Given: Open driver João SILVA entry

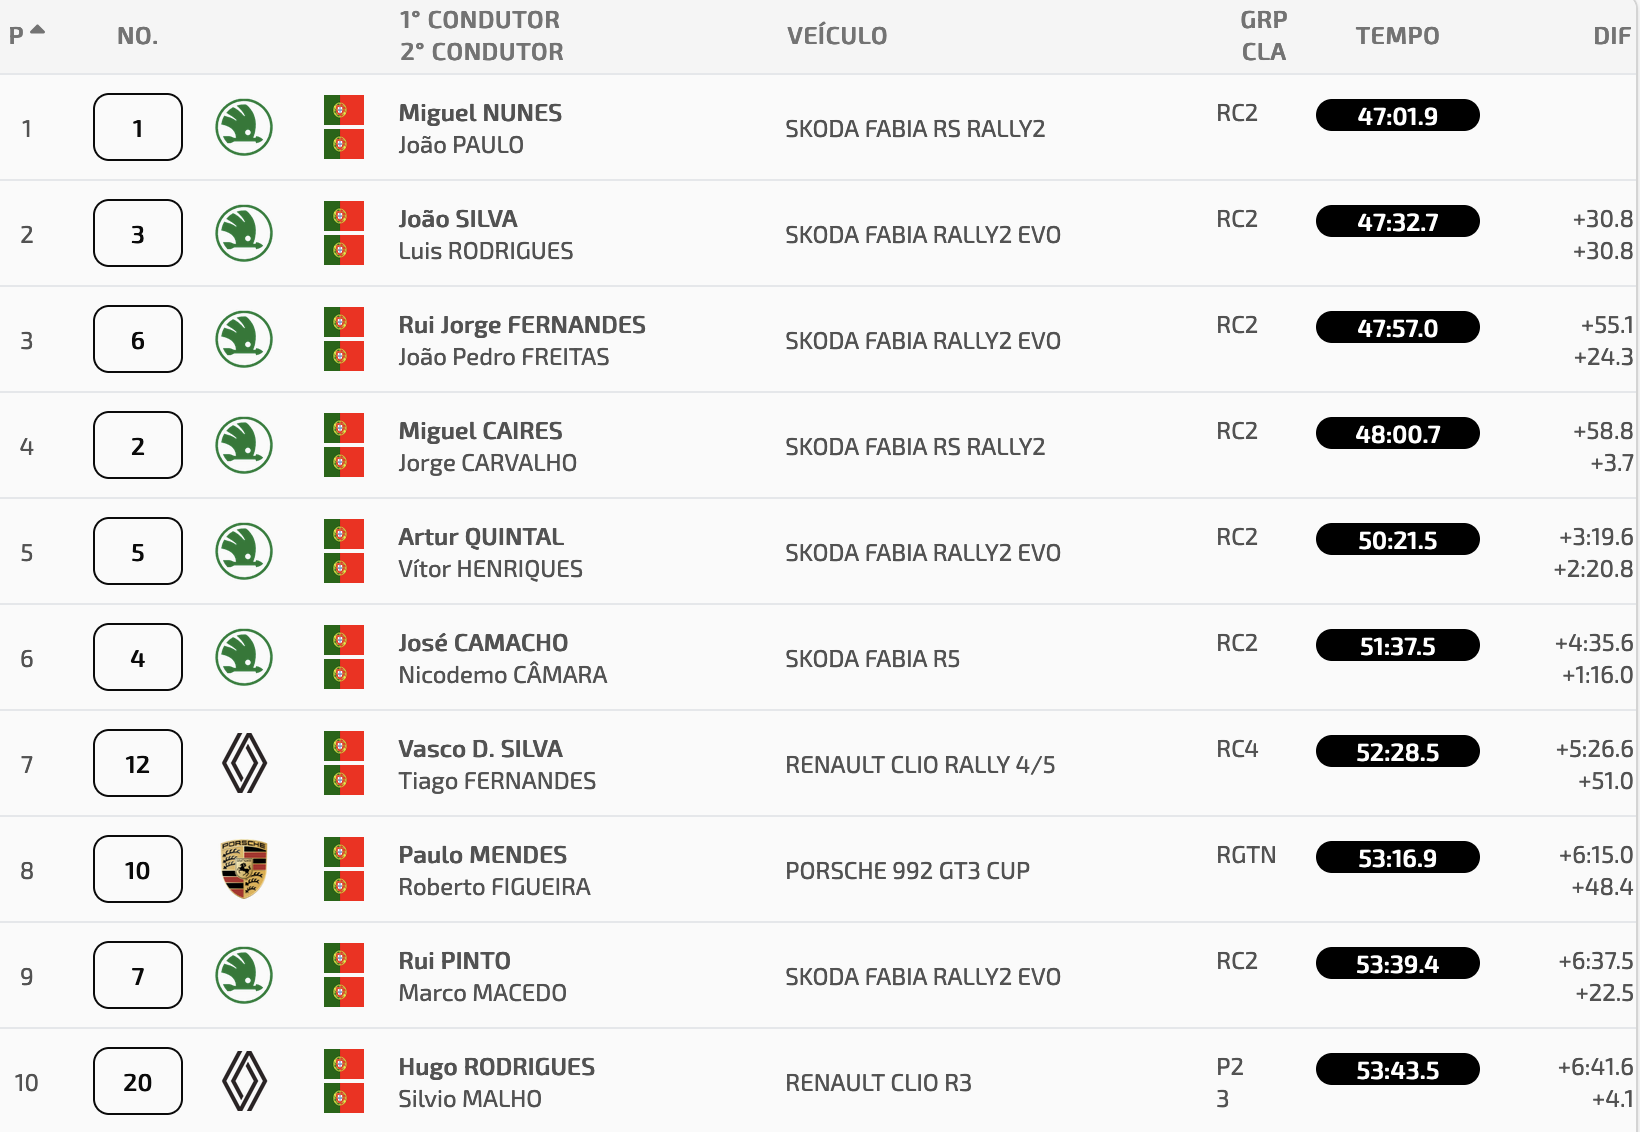Looking at the screenshot, I should click(x=458, y=218).
